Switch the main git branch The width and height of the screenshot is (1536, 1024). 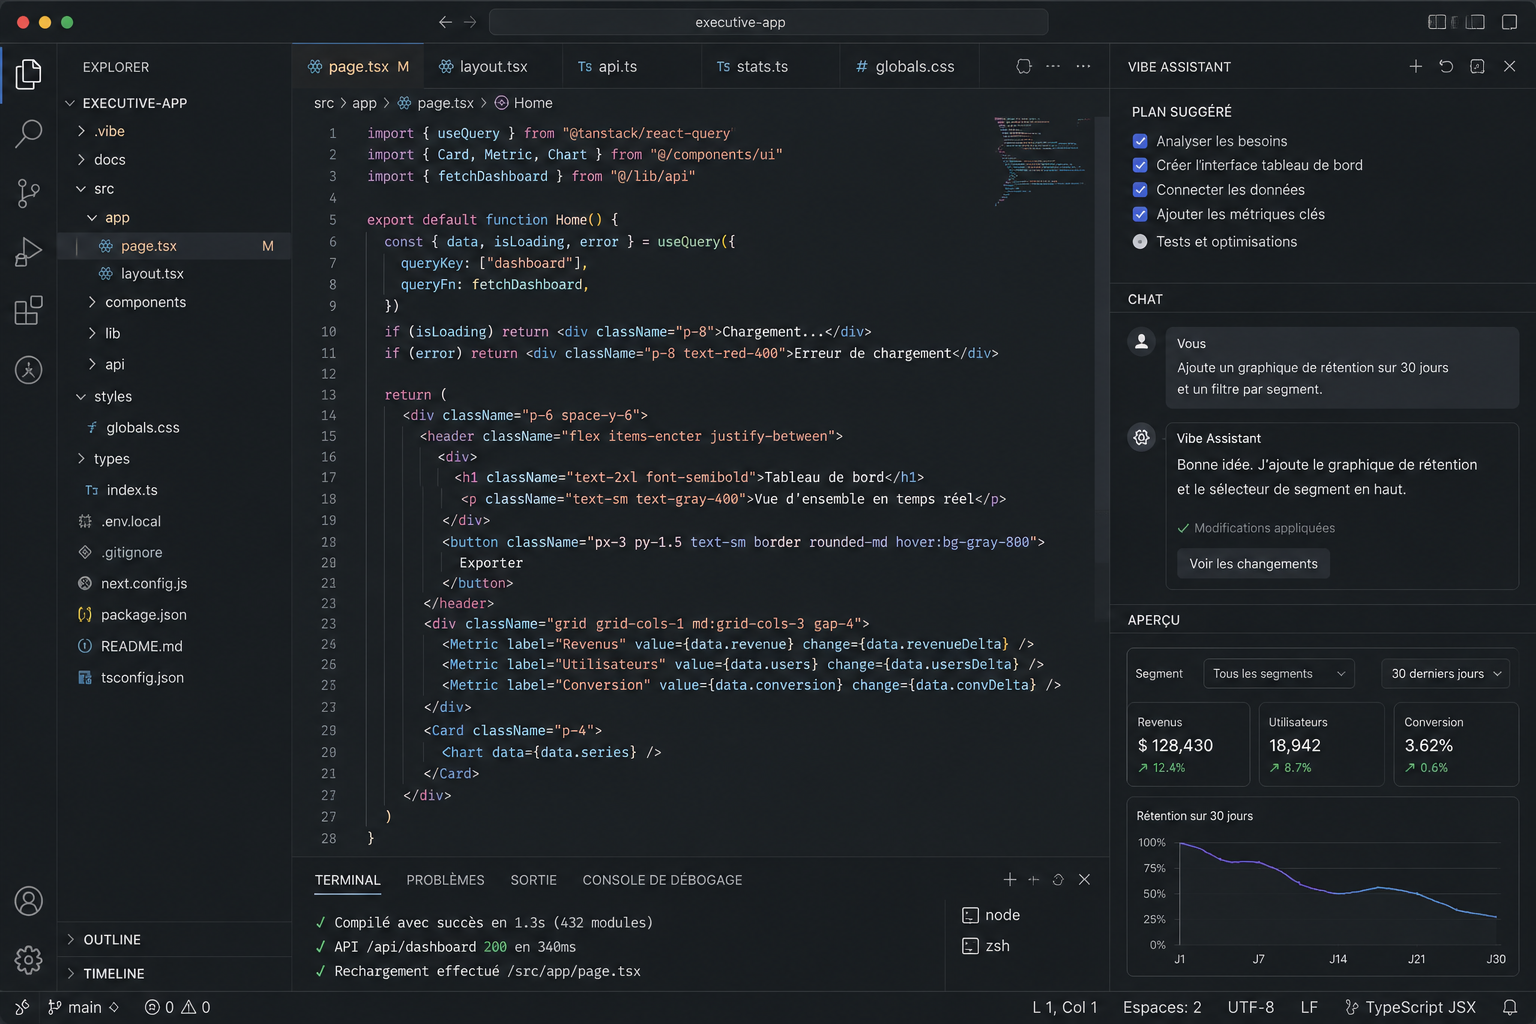pos(83,1007)
